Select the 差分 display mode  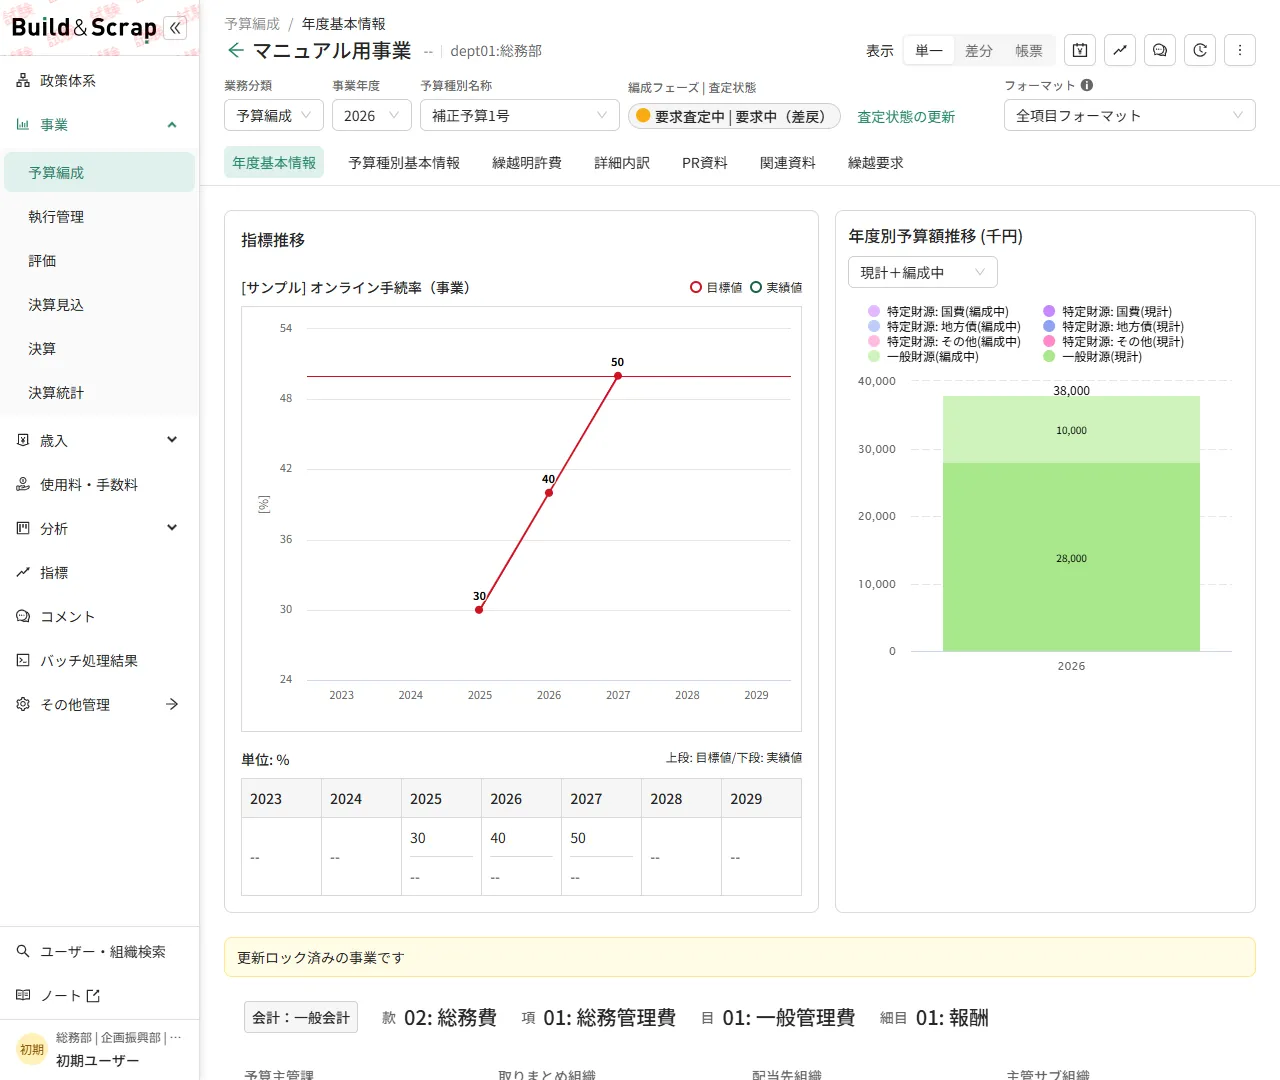point(979,50)
